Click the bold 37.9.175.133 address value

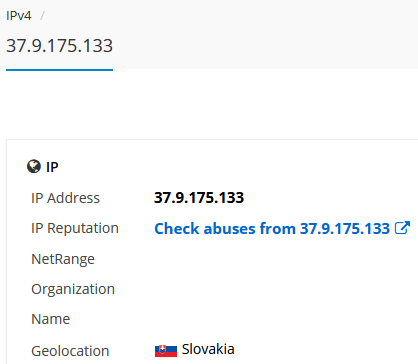point(199,198)
